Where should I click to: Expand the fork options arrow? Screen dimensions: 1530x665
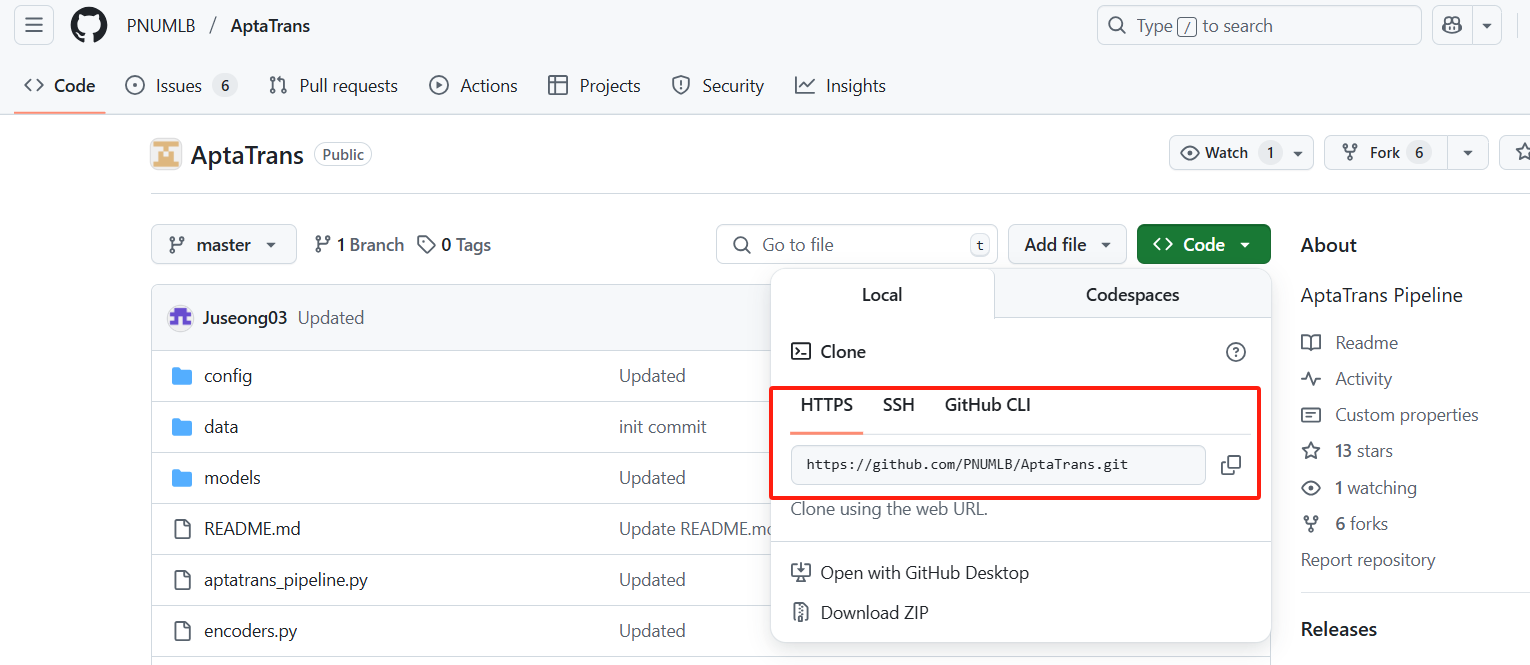point(1467,153)
